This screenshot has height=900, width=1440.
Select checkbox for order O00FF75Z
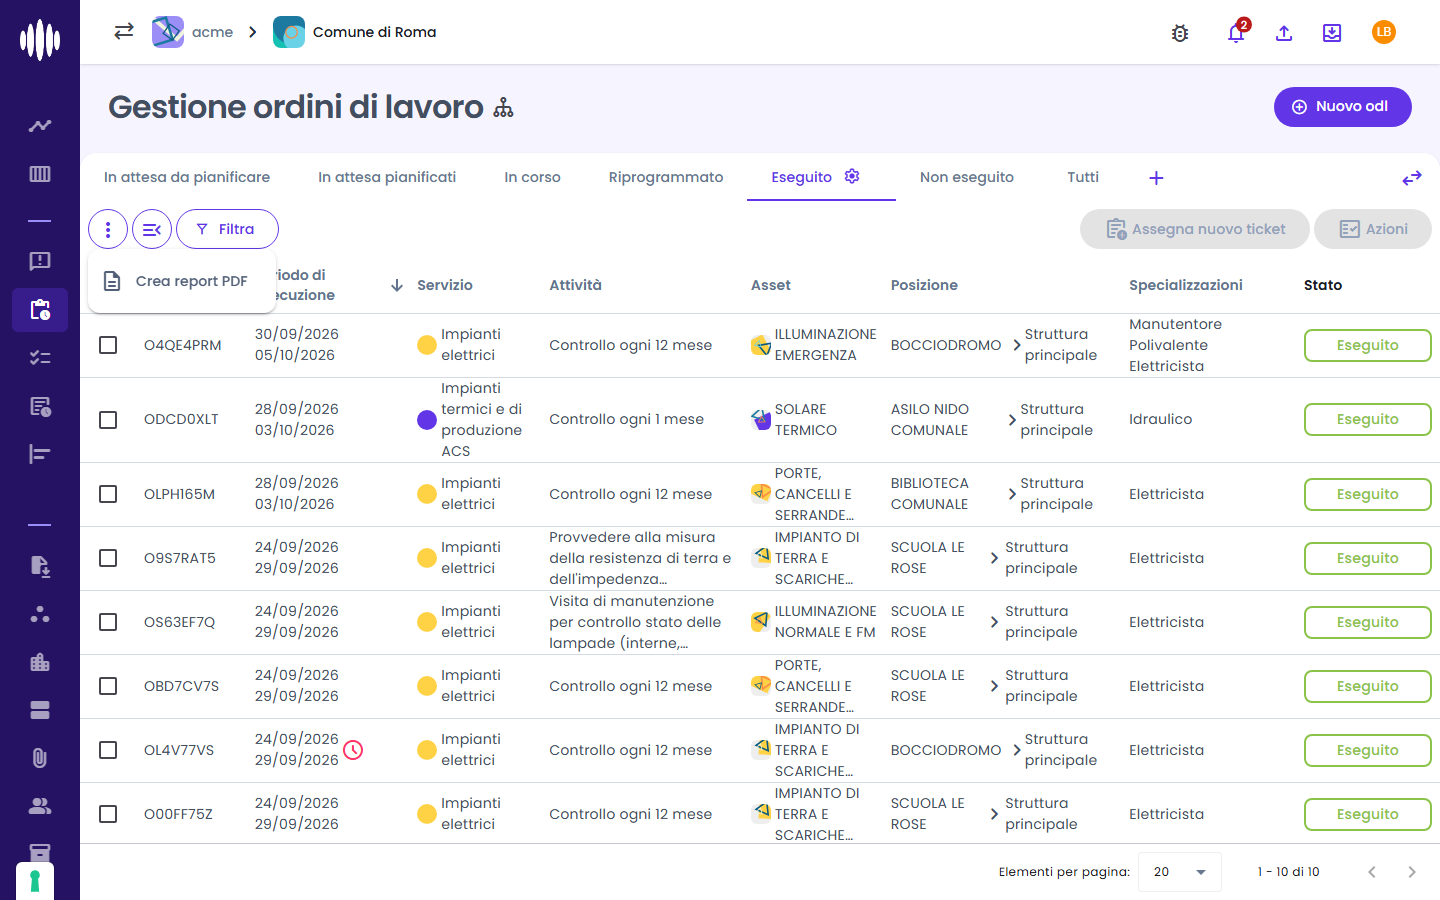tap(108, 814)
